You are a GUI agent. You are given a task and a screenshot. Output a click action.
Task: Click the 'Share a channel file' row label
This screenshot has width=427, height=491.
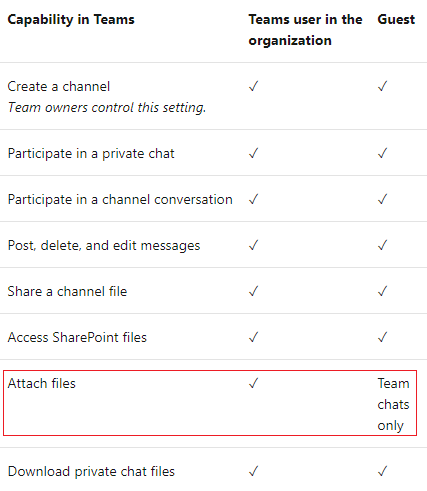[67, 291]
